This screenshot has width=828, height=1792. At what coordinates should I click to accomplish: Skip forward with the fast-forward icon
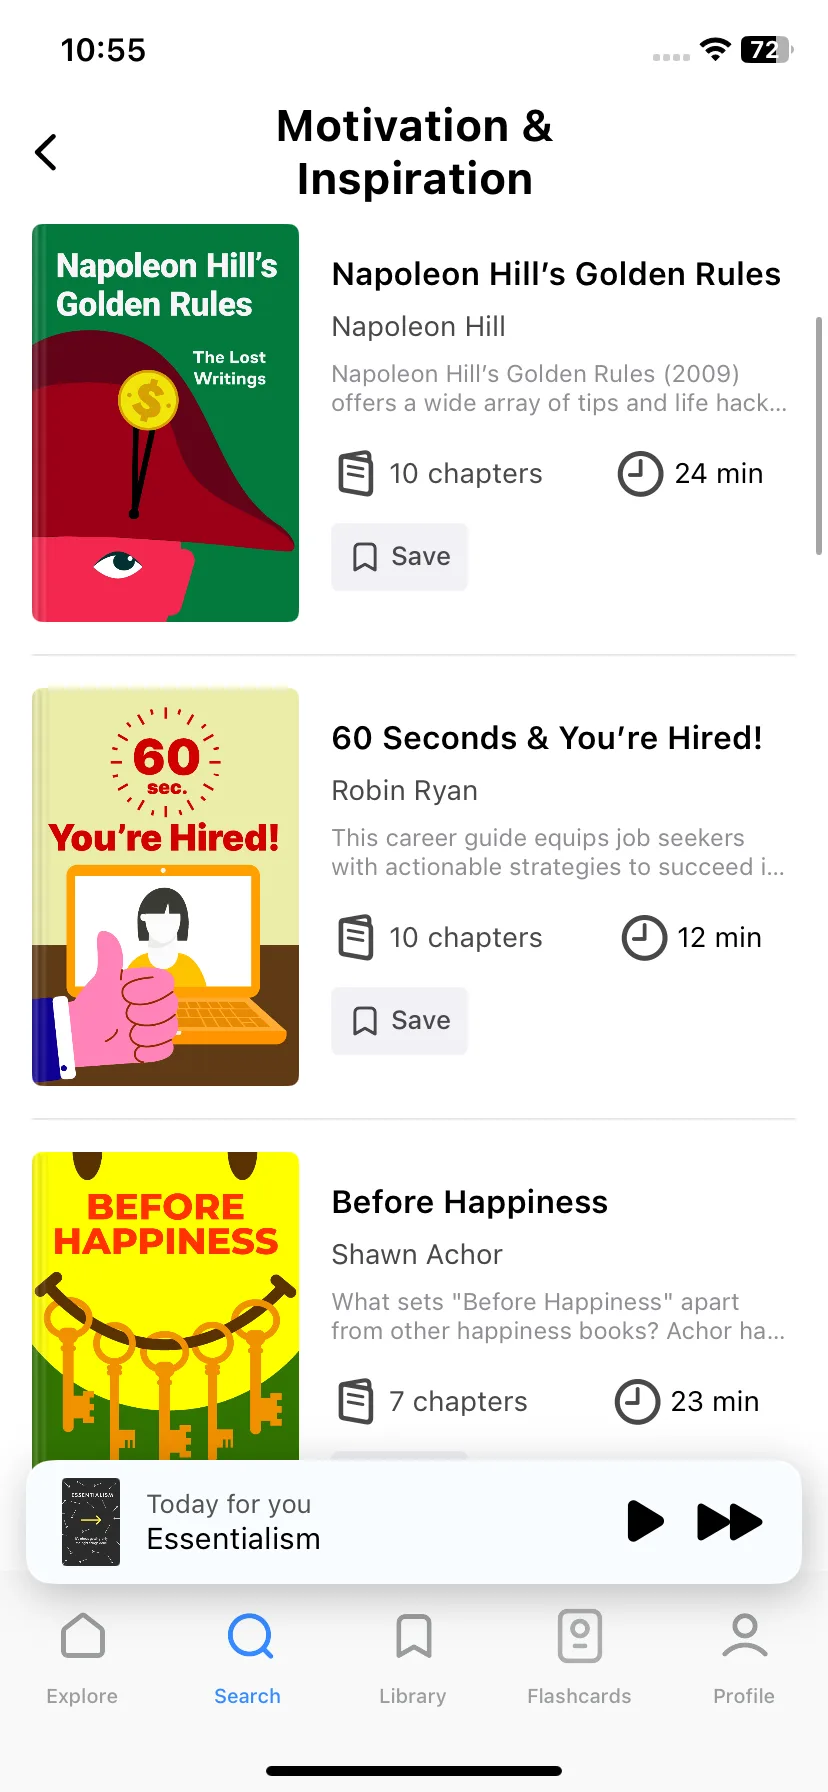pos(729,1521)
